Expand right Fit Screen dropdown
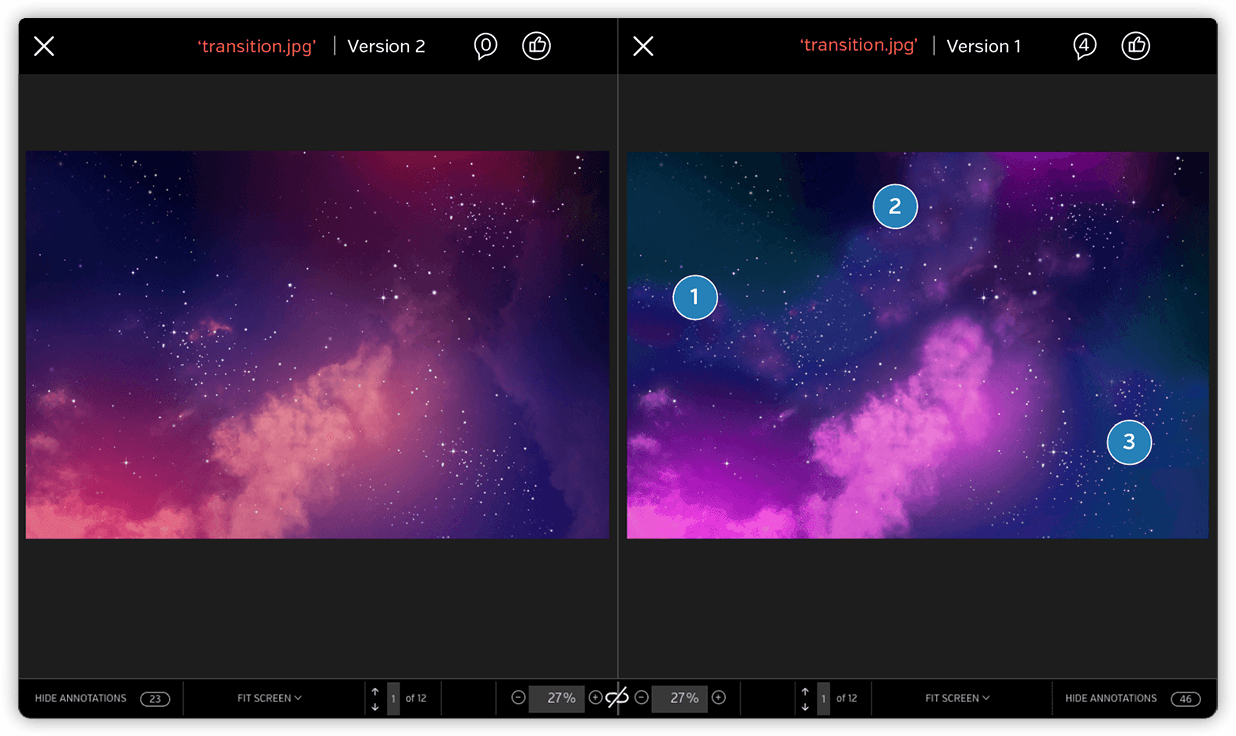Viewport: 1236px width, 736px height. (957, 698)
